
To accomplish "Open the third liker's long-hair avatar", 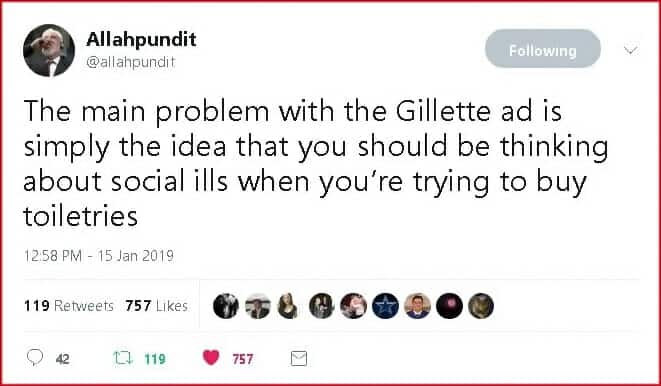I will pyautogui.click(x=289, y=306).
